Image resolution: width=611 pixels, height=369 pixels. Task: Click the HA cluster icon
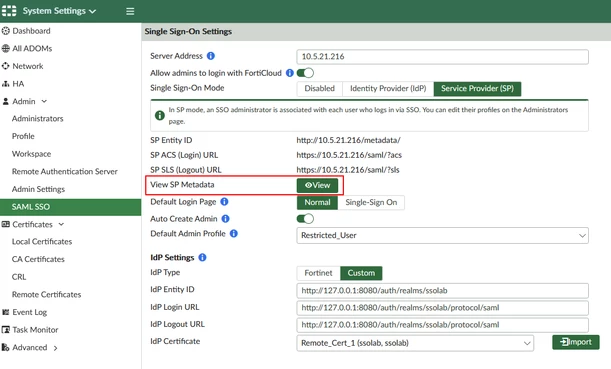pyautogui.click(x=5, y=84)
